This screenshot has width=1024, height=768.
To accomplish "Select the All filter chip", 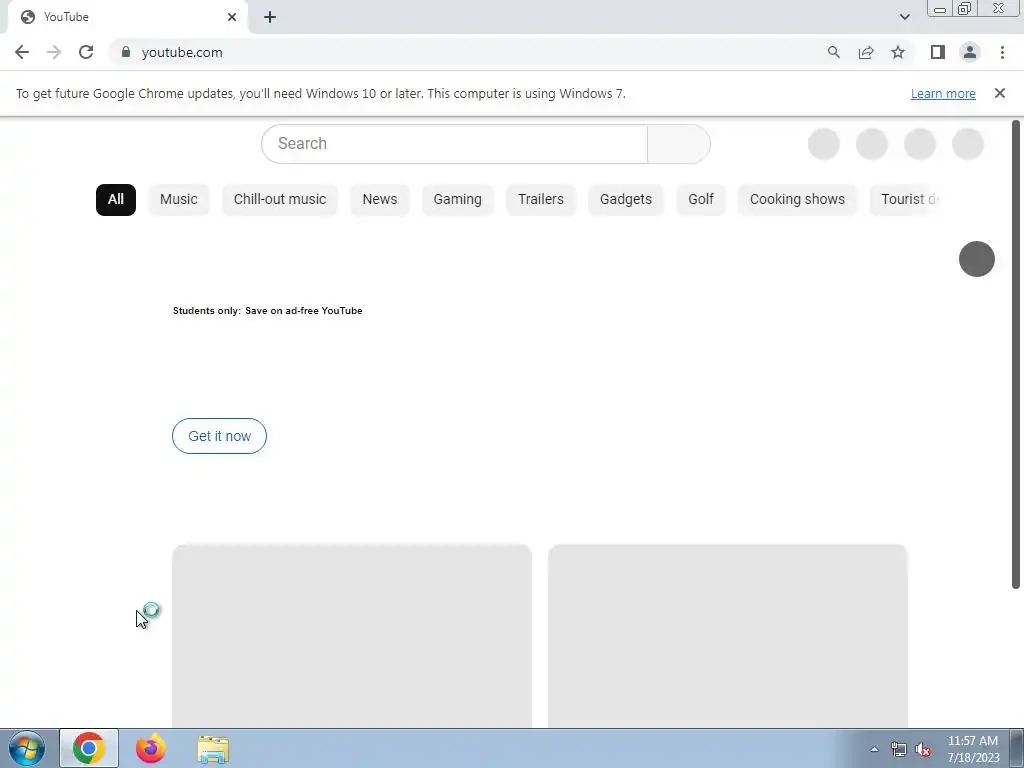I will (x=116, y=199).
